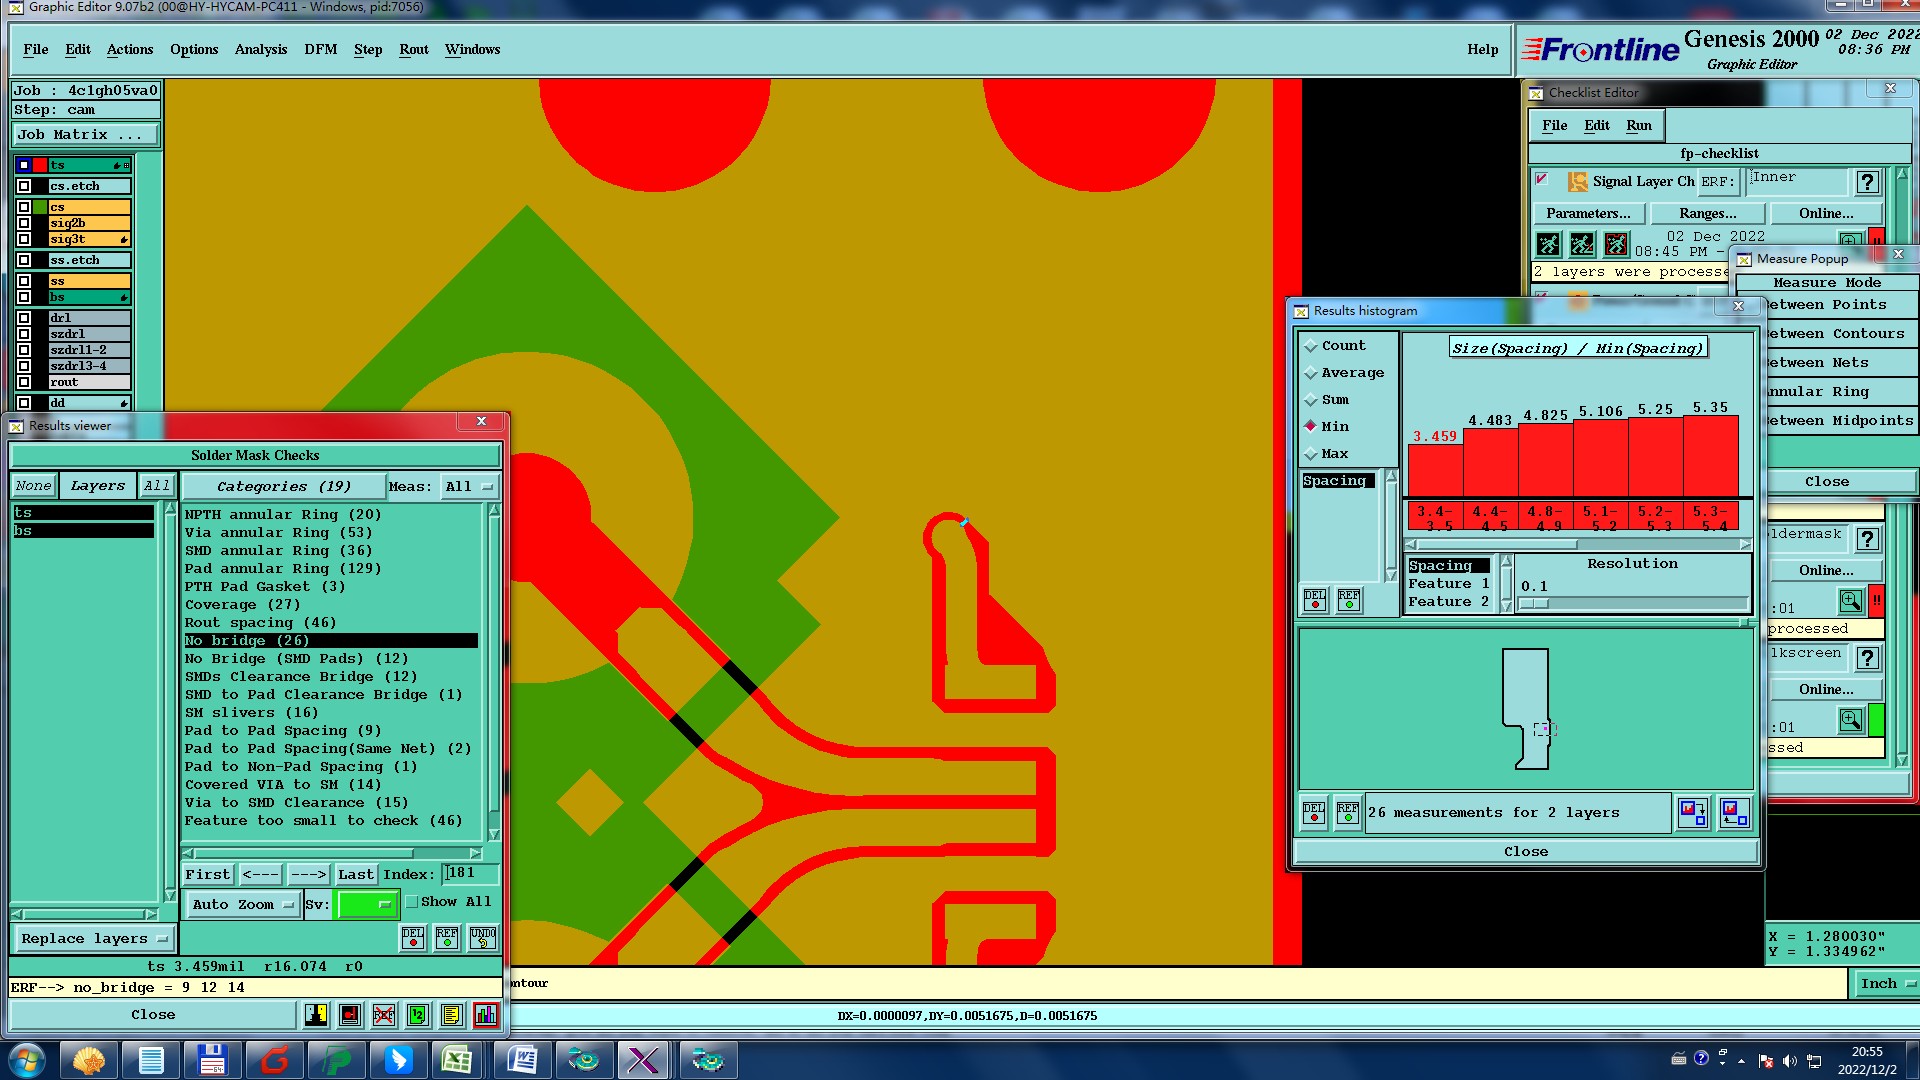Viewport: 1920px width, 1080px height.
Task: Select the SM slivers (16) category
Action: coord(251,713)
